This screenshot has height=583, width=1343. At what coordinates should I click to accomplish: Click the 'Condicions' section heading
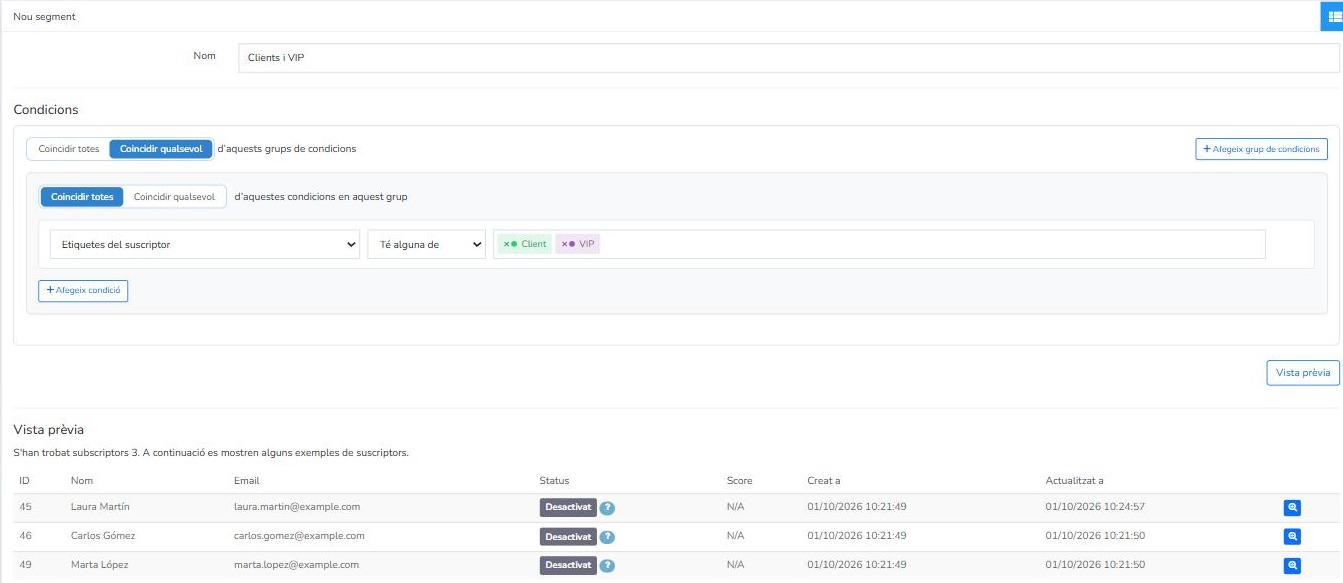point(46,110)
